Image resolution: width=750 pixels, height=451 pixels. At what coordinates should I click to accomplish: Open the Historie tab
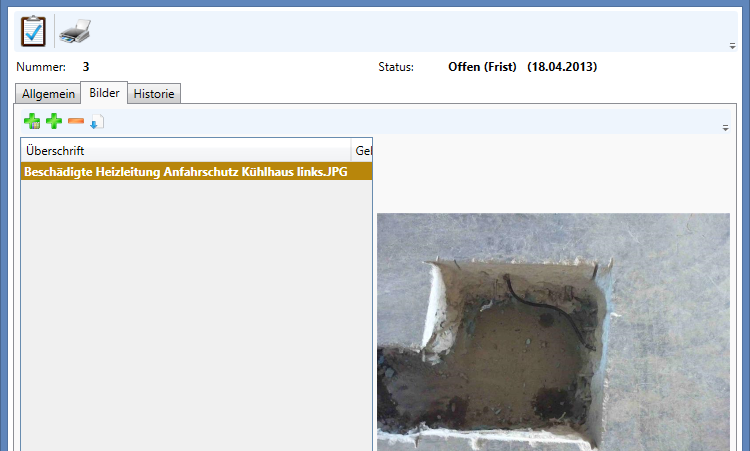(154, 94)
